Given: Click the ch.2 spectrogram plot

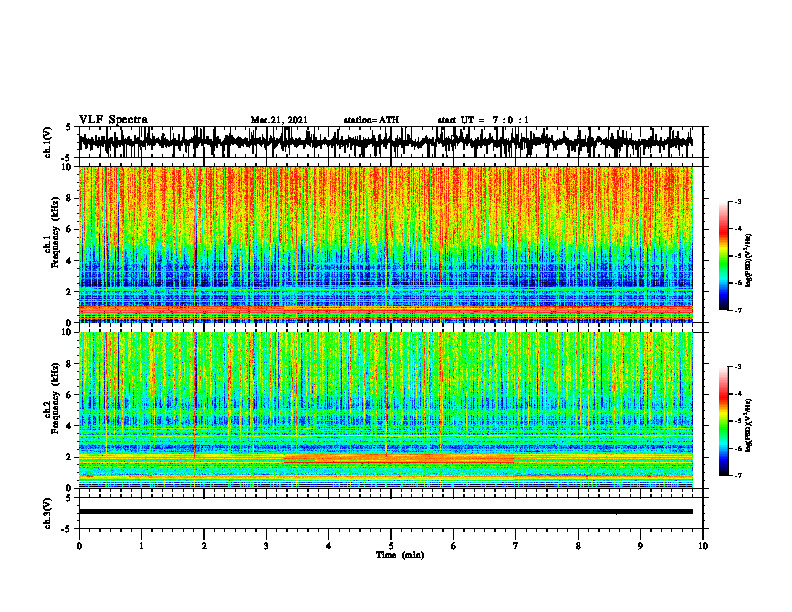Looking at the screenshot, I should click(386, 410).
